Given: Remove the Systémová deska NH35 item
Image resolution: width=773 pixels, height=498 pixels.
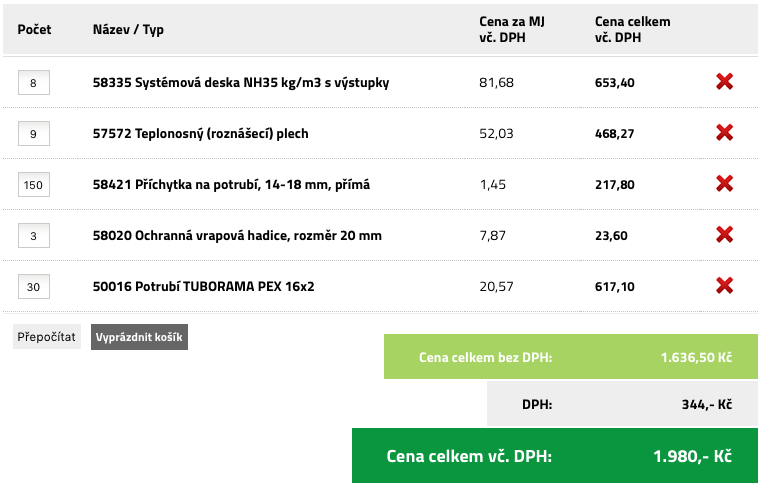Looking at the screenshot, I should [725, 82].
